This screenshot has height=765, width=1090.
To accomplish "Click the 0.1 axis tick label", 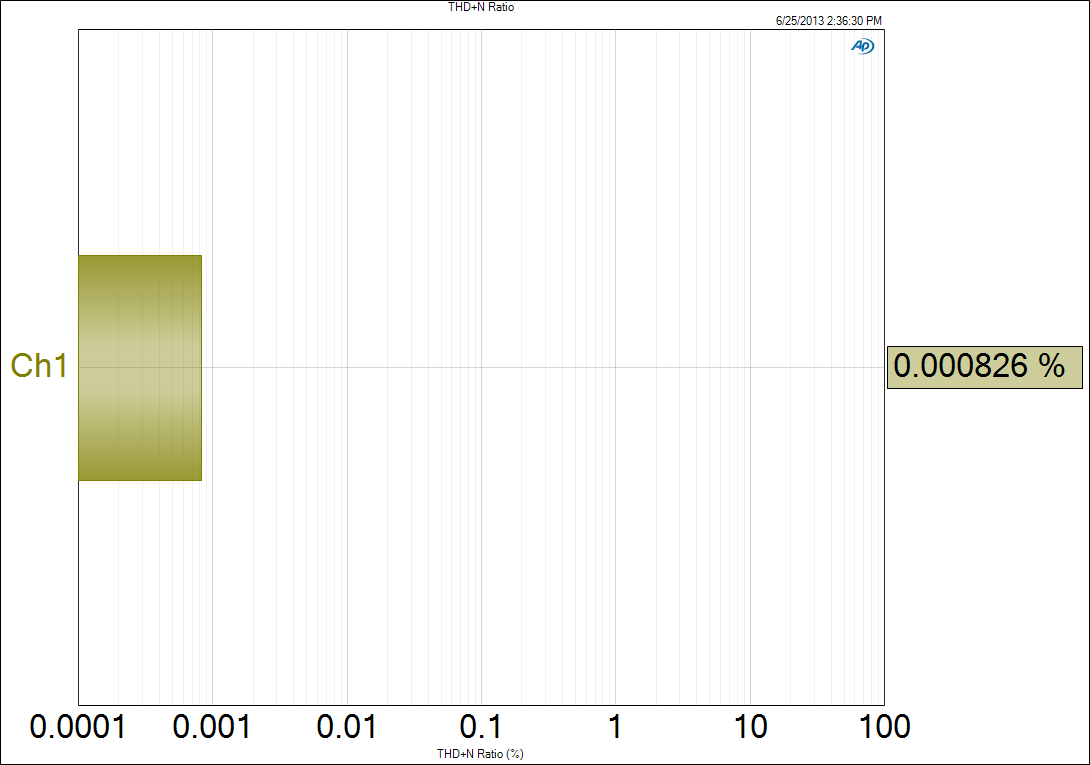I will [x=480, y=727].
